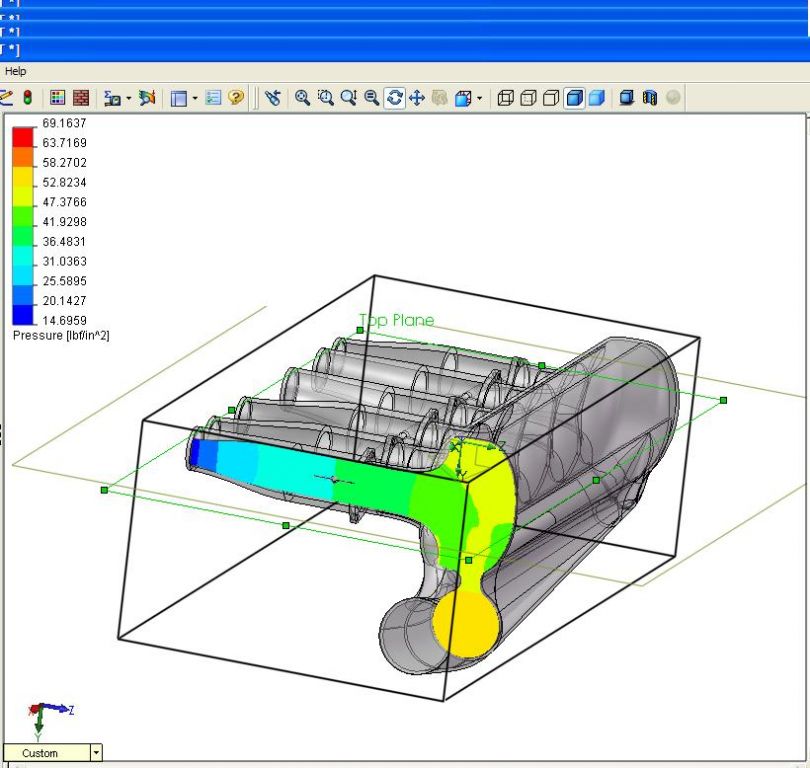Toggle Wireframe display mode
810x768 pixels.
coord(506,98)
